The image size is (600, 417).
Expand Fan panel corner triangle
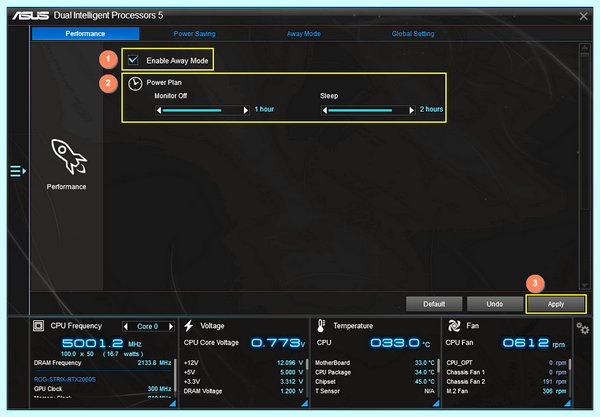point(567,403)
